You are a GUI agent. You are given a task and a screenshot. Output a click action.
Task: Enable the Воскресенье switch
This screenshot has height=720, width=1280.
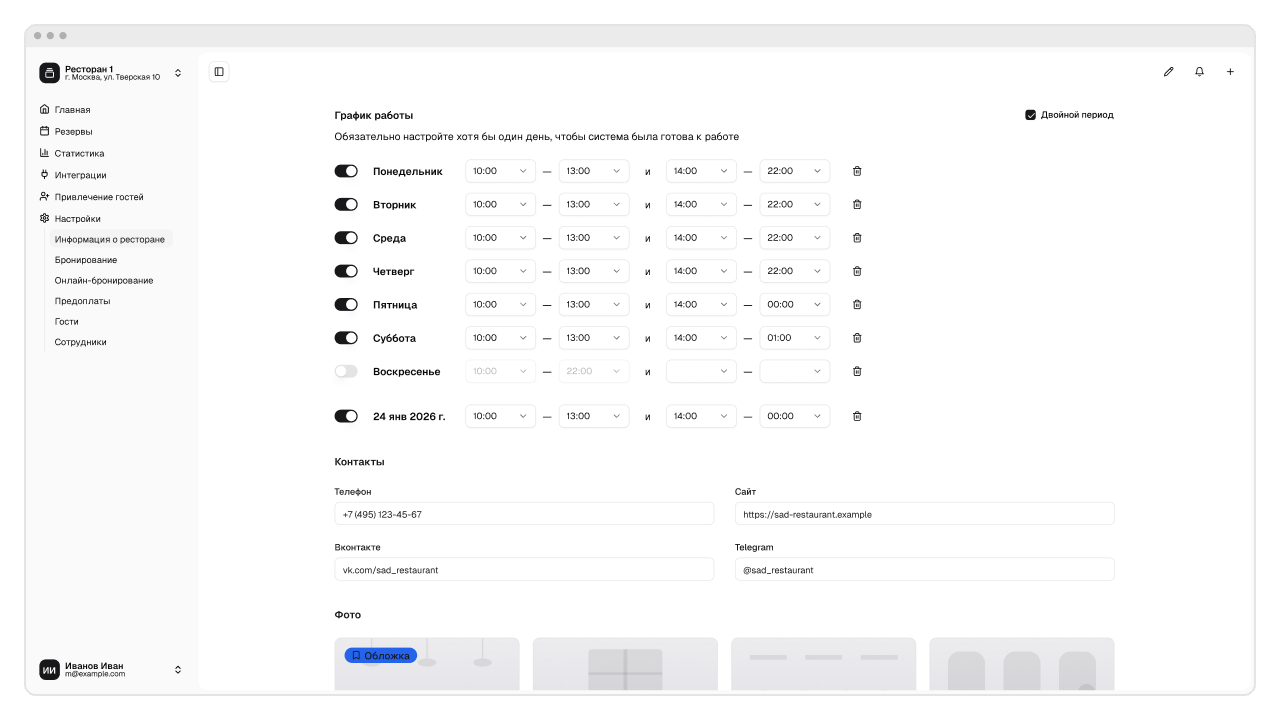(x=346, y=371)
